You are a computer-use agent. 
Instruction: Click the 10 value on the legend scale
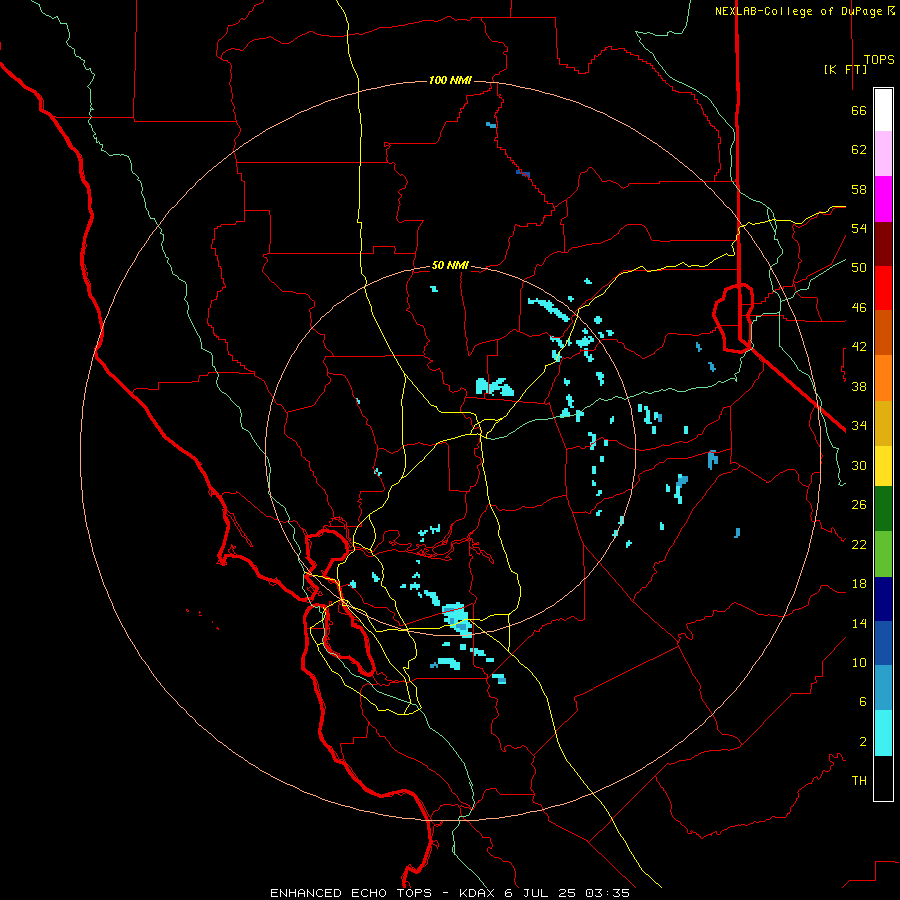pyautogui.click(x=859, y=662)
